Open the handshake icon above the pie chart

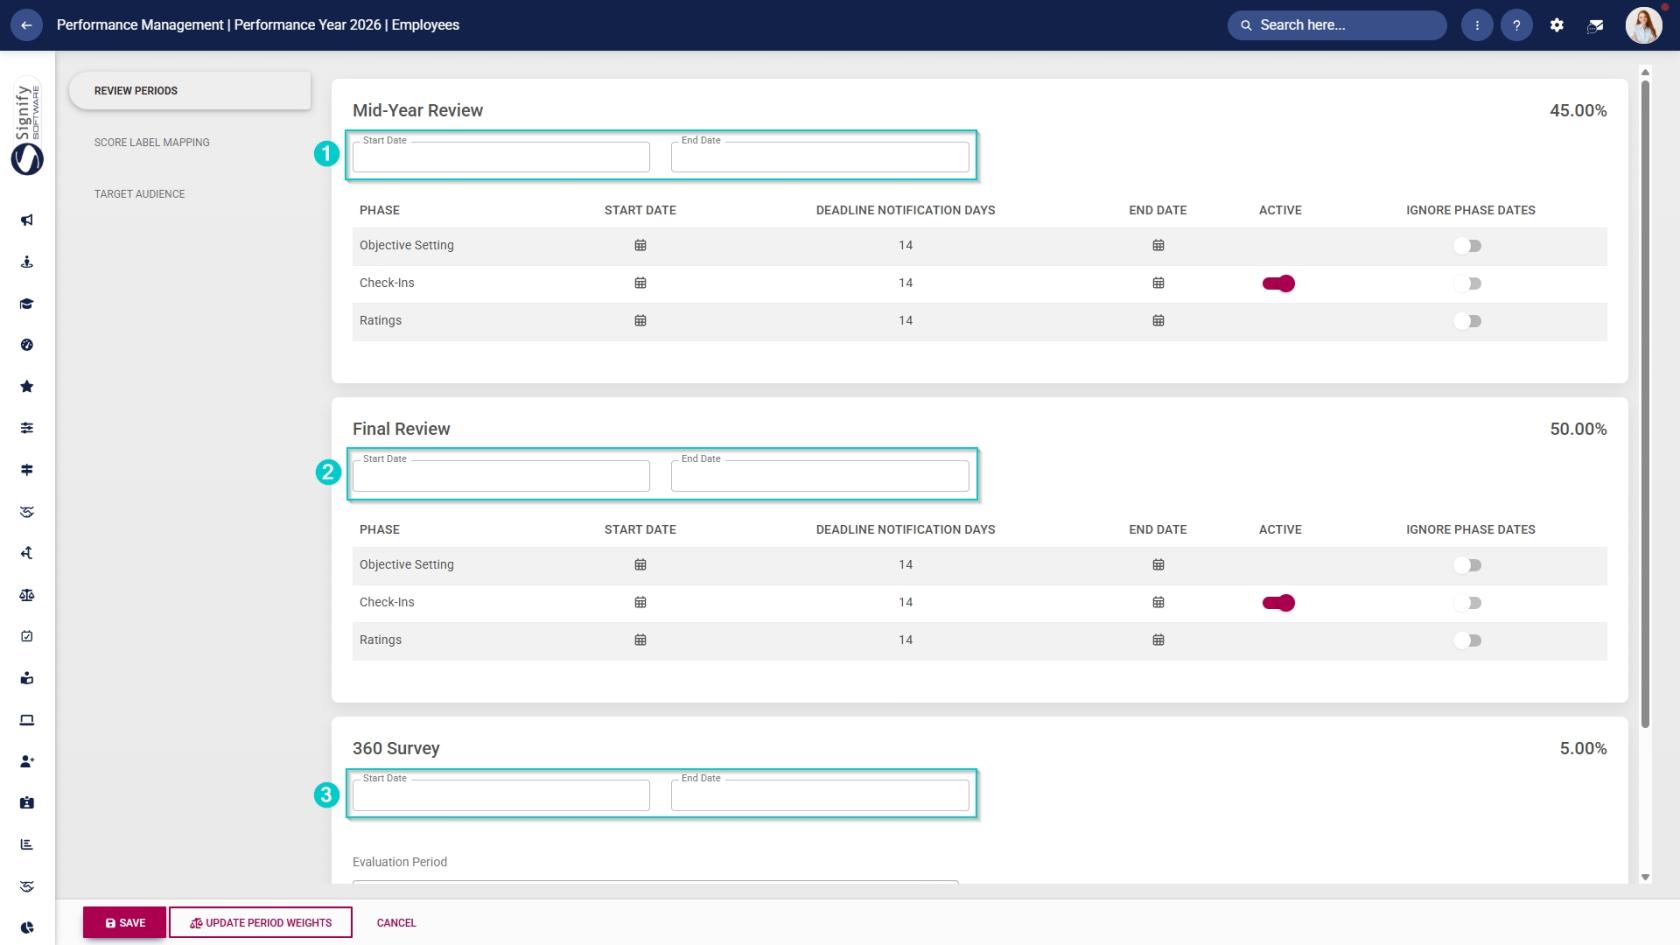pyautogui.click(x=27, y=886)
